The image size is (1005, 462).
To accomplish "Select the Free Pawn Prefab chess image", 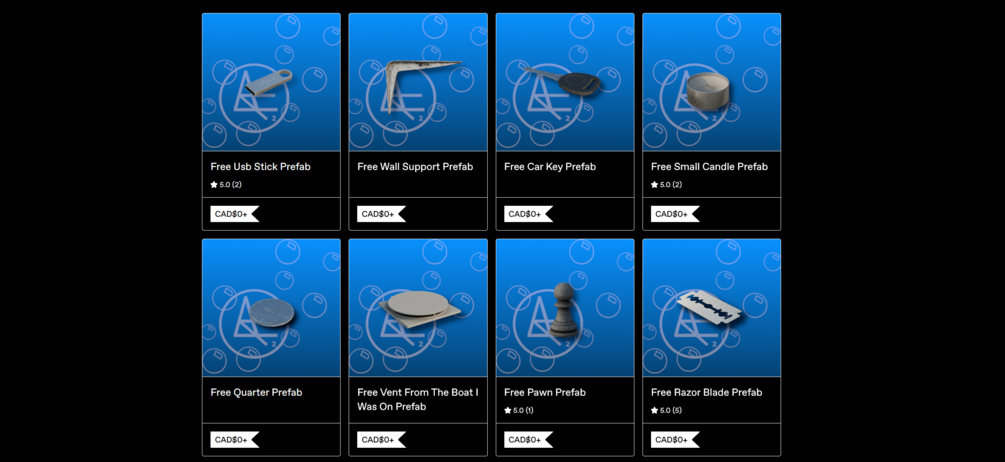I will tap(565, 308).
